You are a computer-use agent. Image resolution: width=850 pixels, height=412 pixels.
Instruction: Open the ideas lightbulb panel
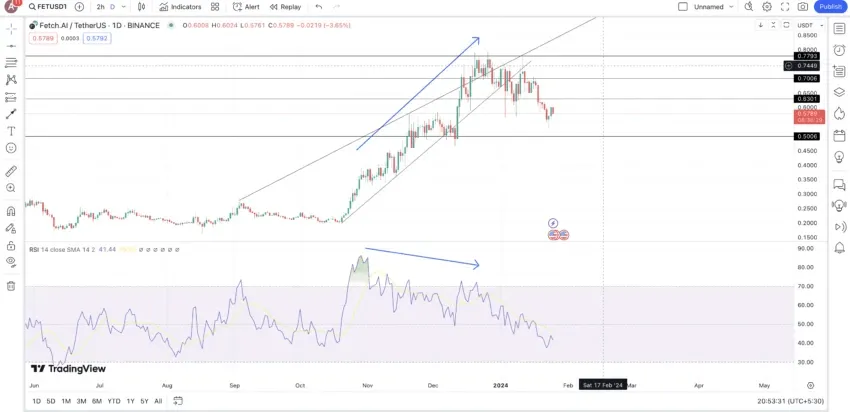(x=839, y=157)
